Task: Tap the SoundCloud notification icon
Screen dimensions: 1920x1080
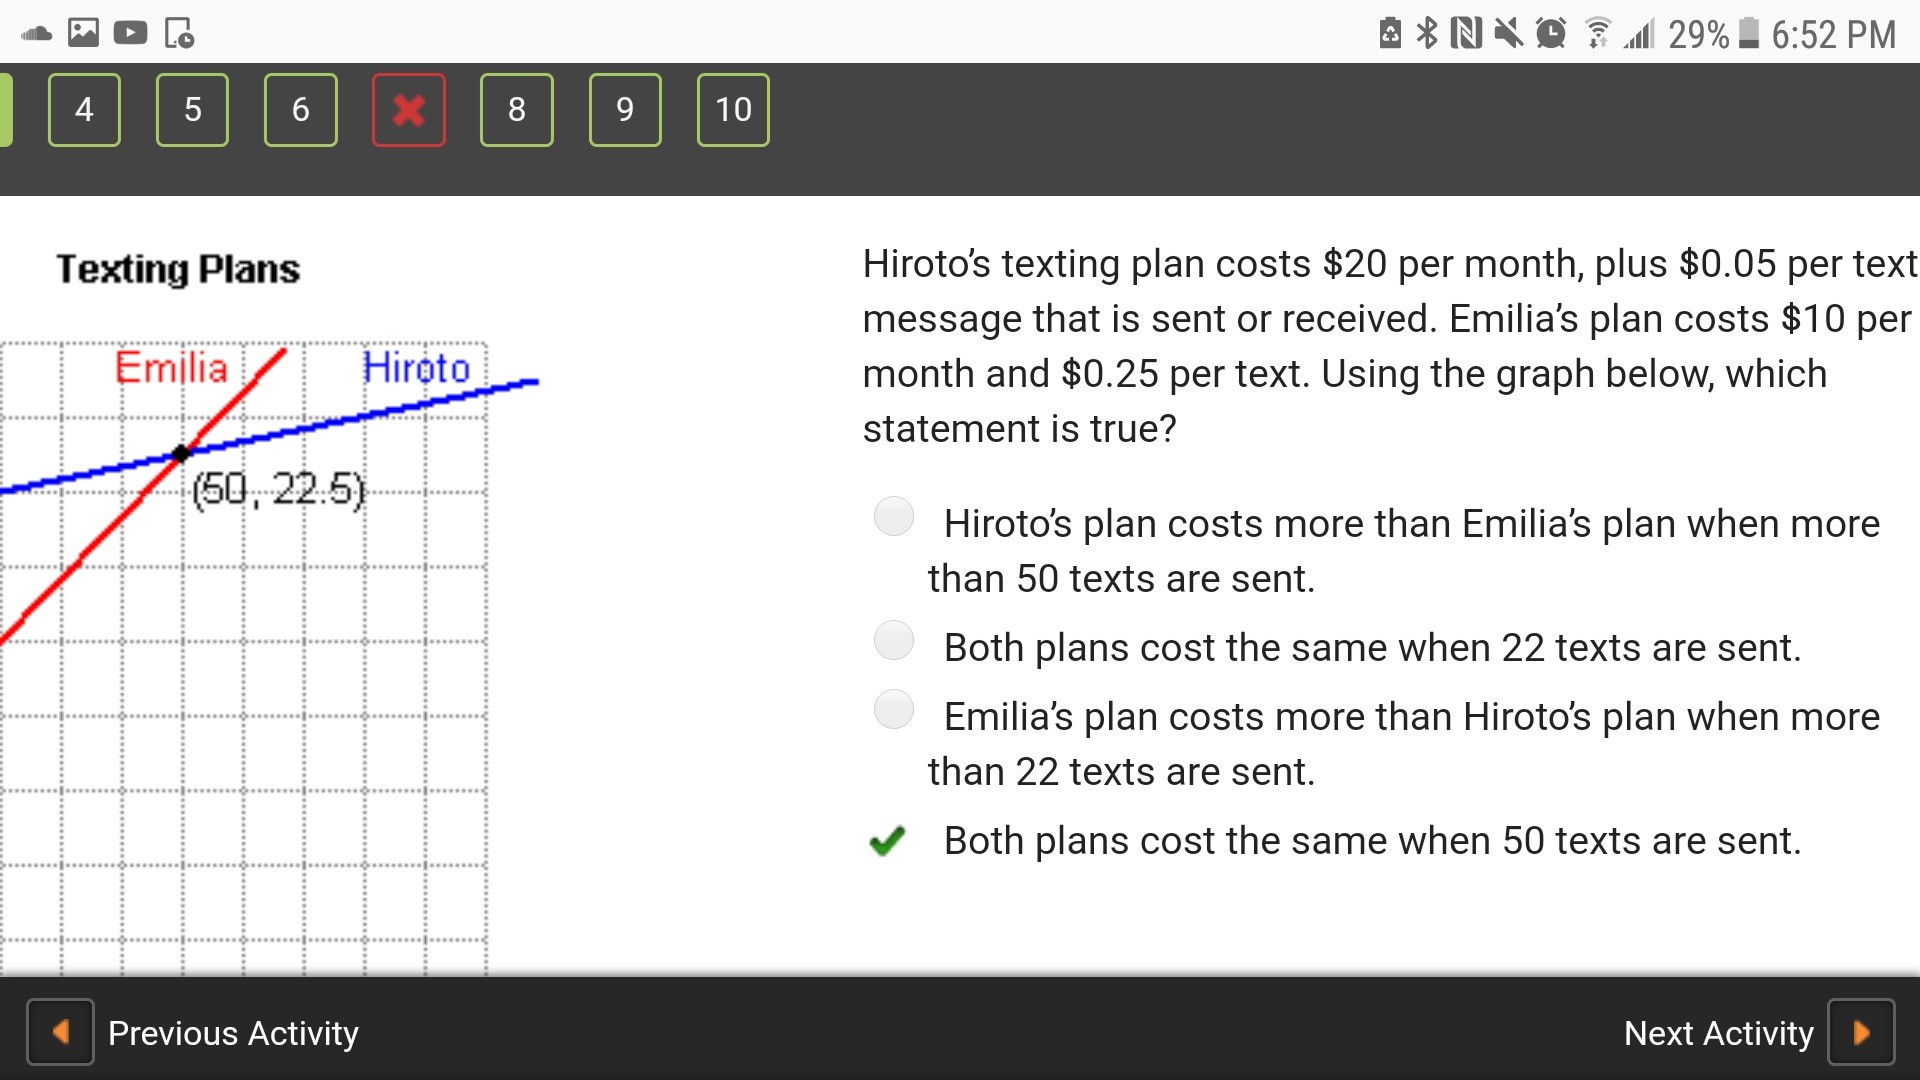Action: coord(36,34)
